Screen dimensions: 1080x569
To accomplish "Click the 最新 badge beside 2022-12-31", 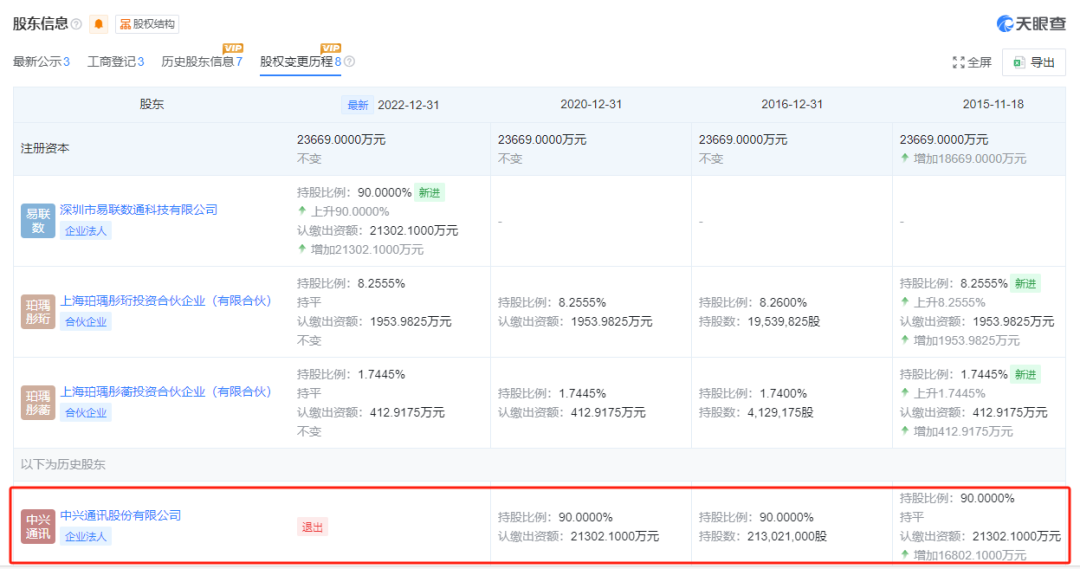I will (x=357, y=105).
